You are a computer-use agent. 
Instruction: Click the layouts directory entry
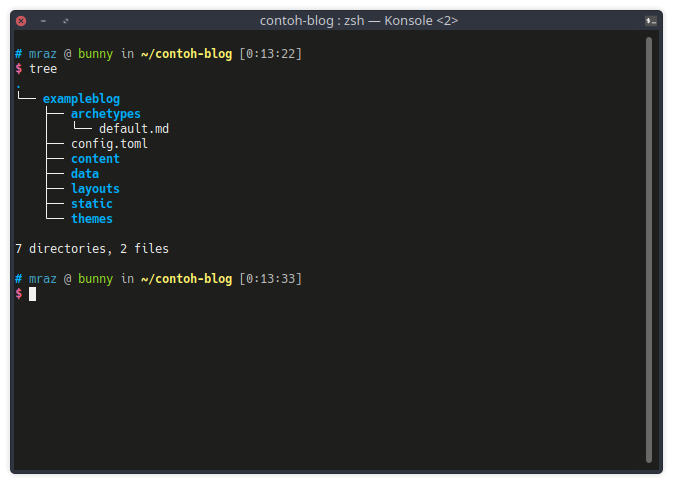pos(95,189)
